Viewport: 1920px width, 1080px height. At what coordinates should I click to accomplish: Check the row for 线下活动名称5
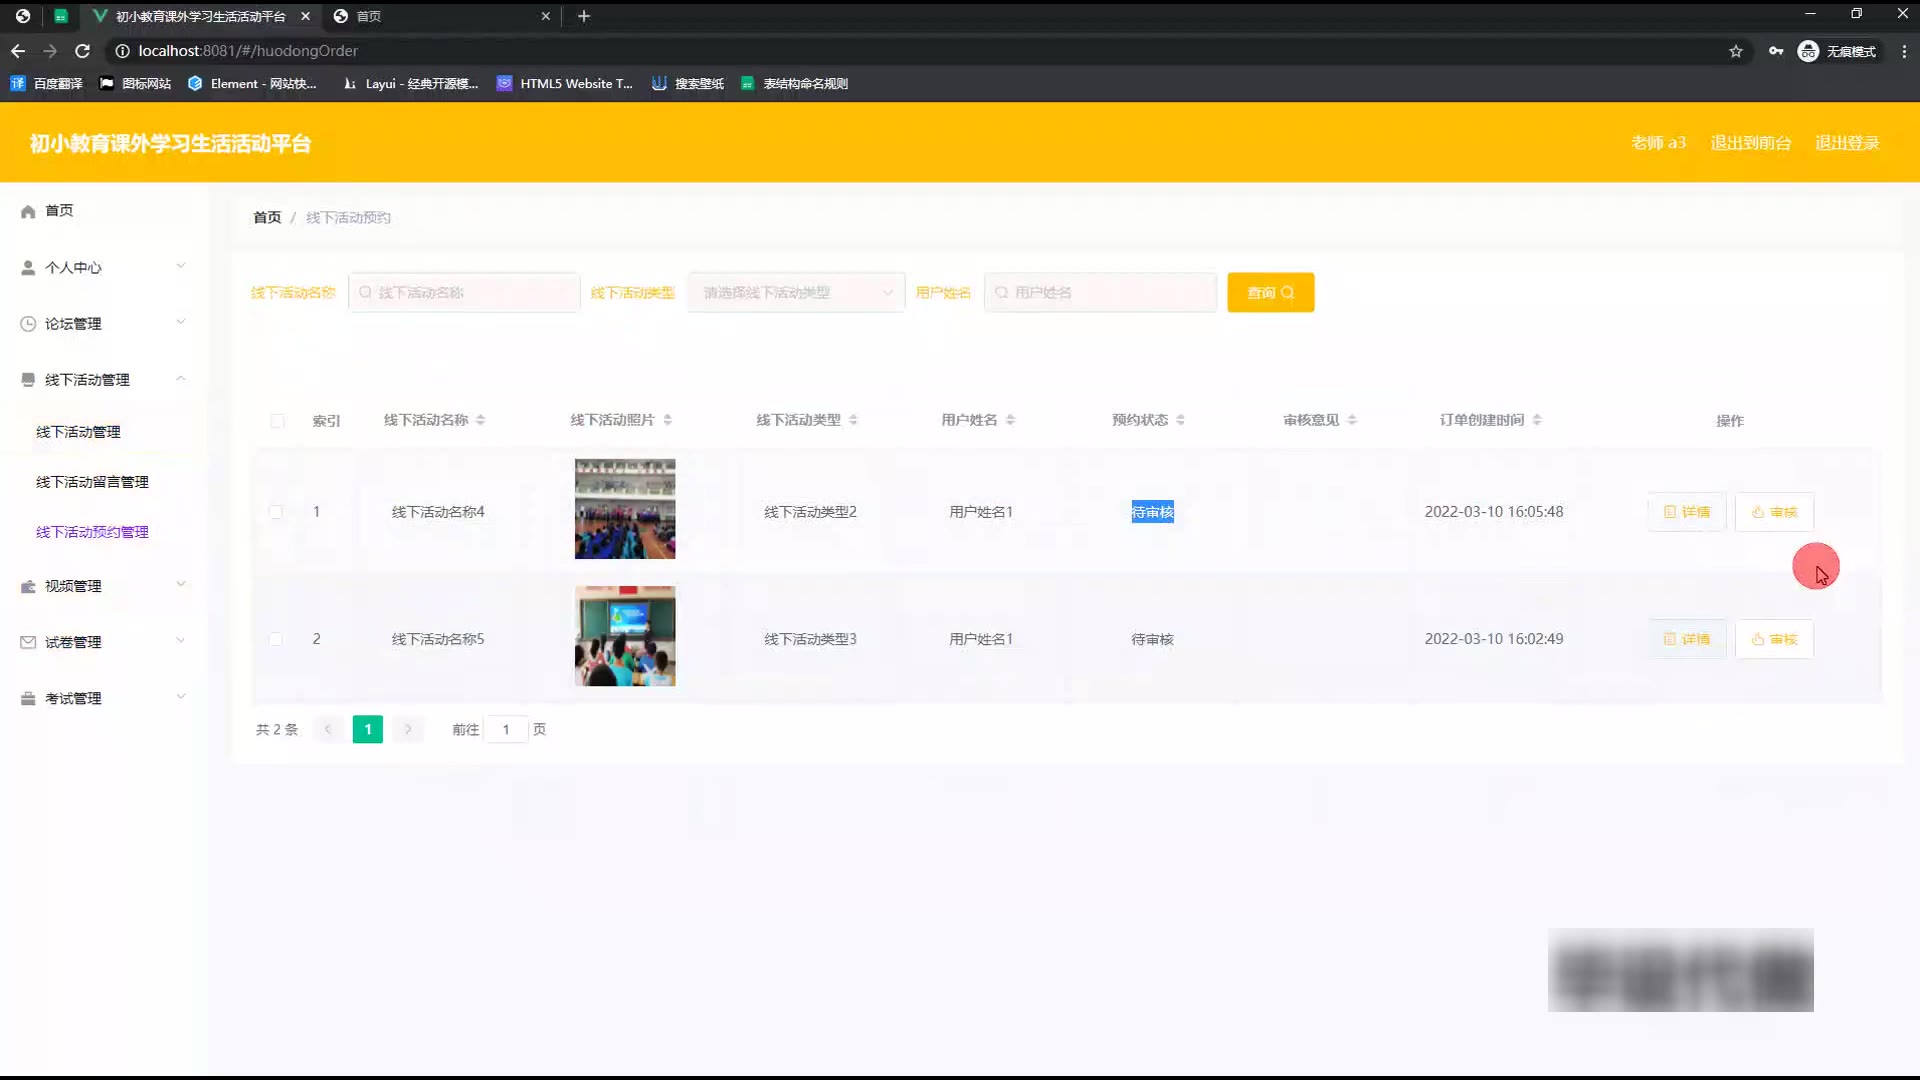click(276, 639)
